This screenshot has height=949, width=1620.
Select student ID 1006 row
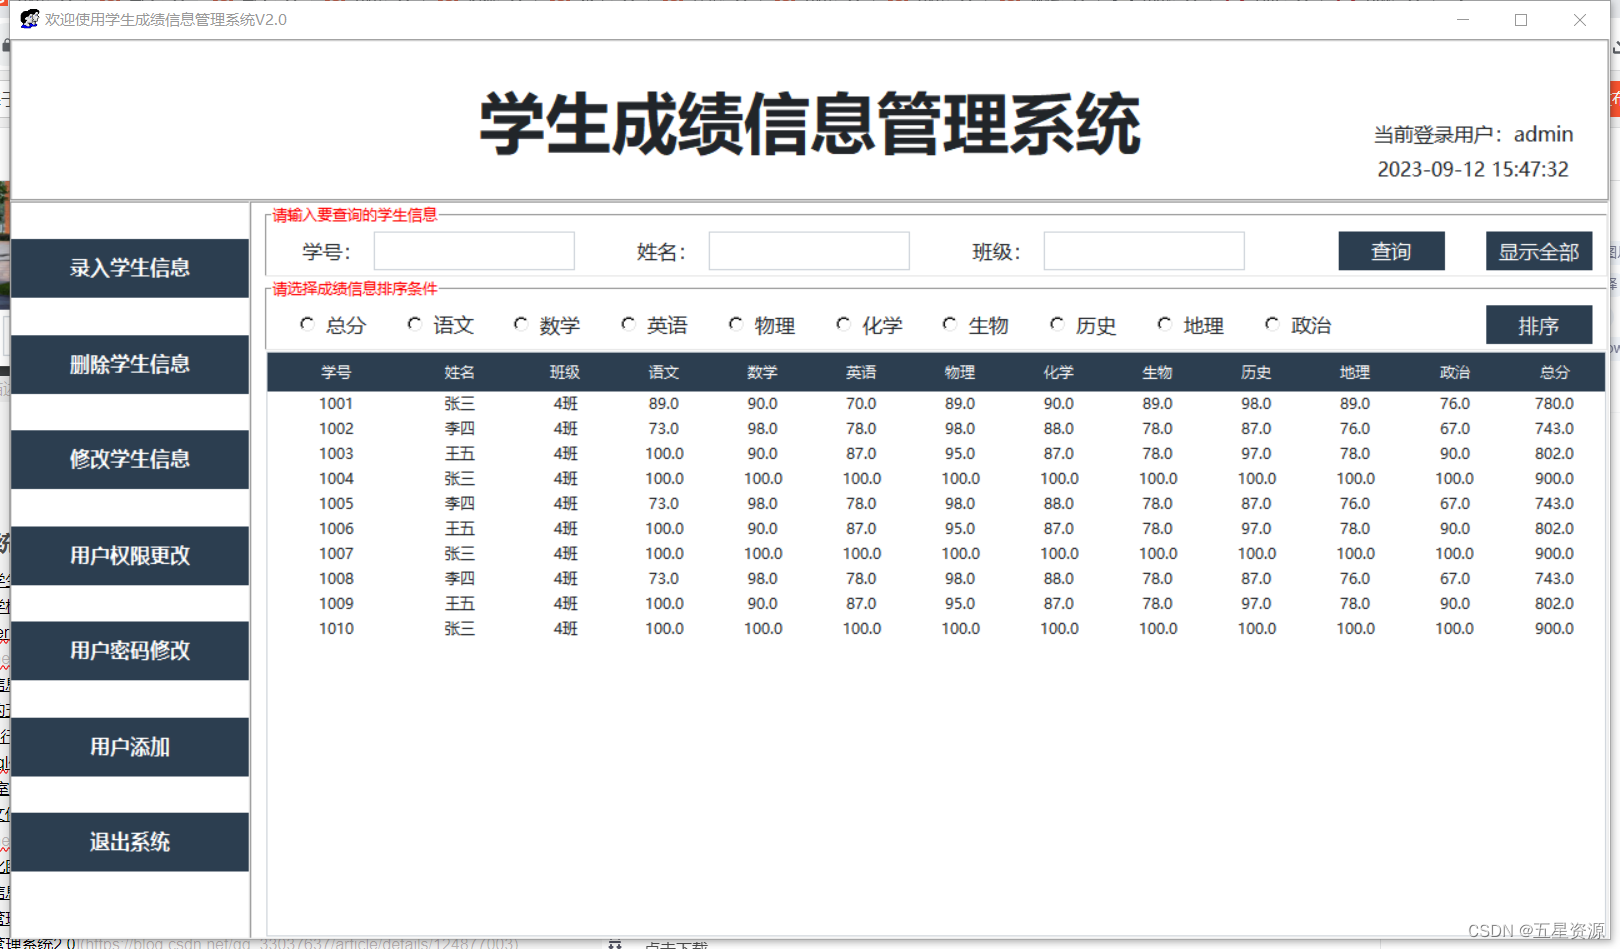(x=936, y=529)
